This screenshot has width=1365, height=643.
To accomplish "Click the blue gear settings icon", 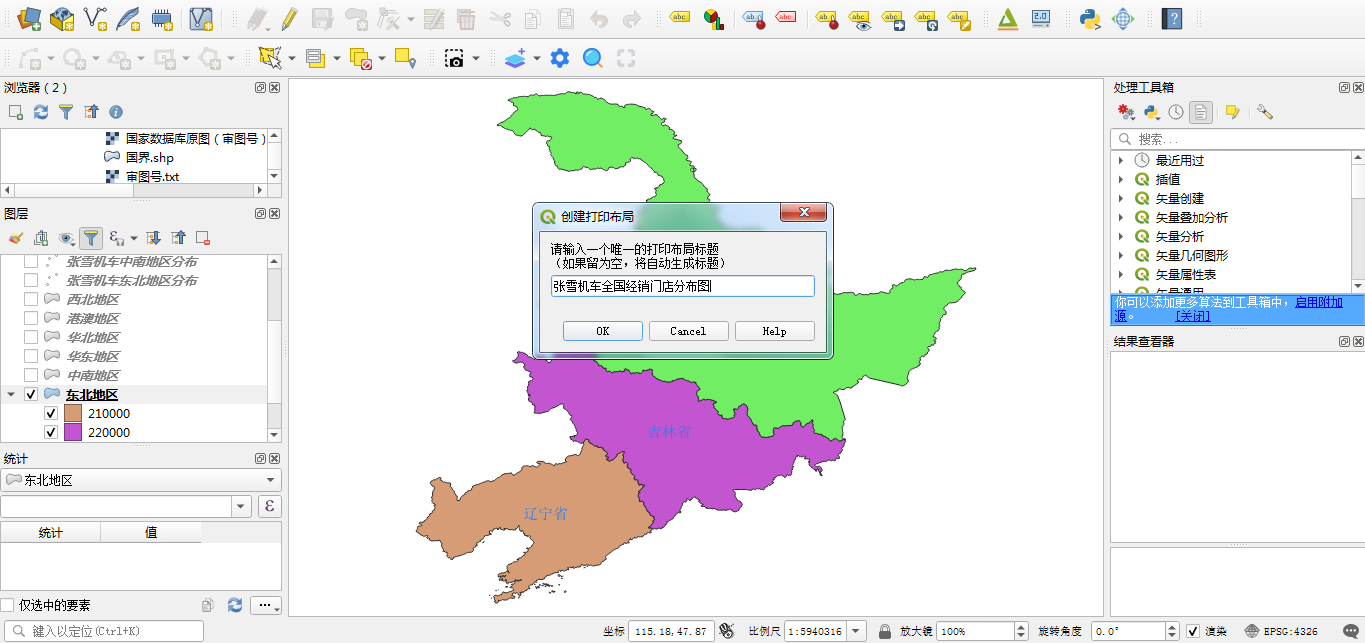I will click(x=560, y=58).
